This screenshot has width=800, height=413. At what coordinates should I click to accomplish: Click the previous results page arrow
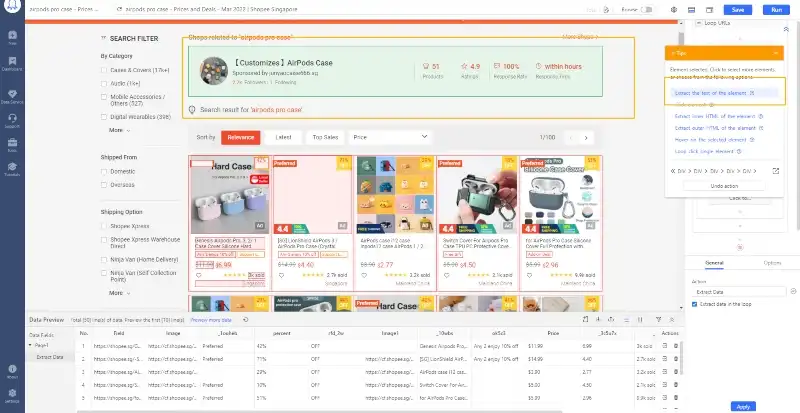571,138
